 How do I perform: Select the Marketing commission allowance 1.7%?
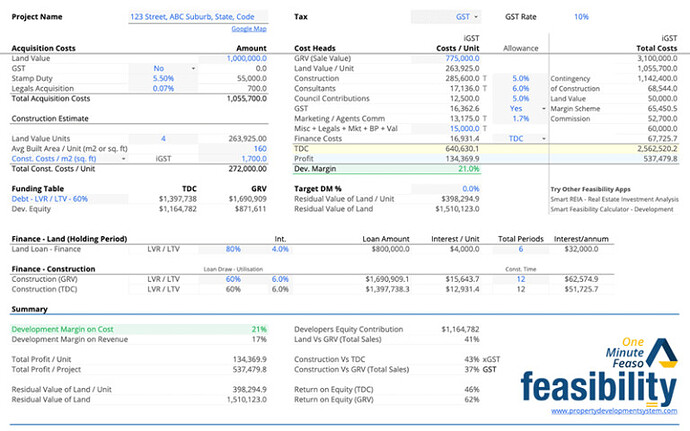521,118
